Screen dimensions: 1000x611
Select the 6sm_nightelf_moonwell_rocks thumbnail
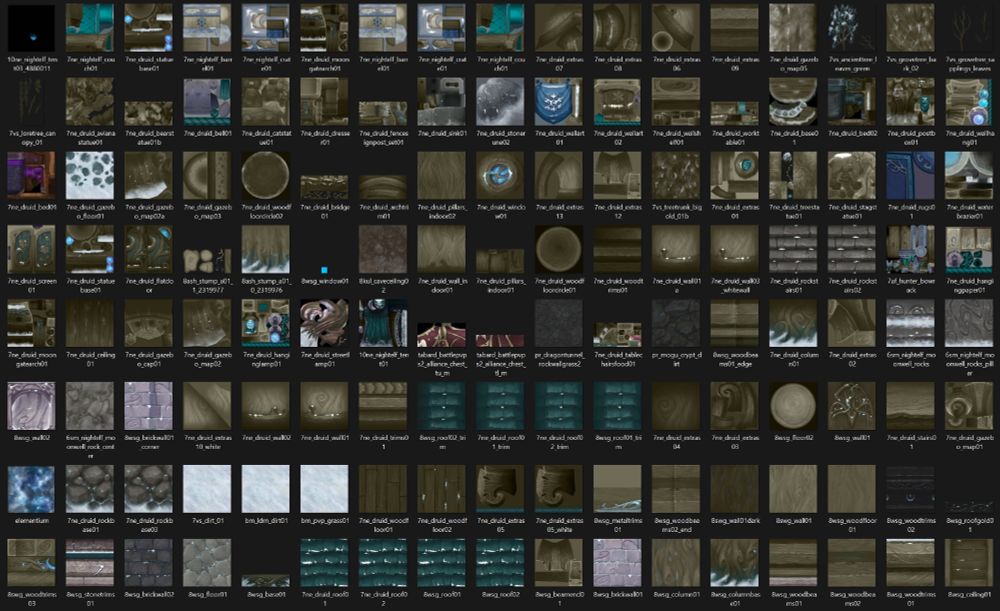(911, 324)
